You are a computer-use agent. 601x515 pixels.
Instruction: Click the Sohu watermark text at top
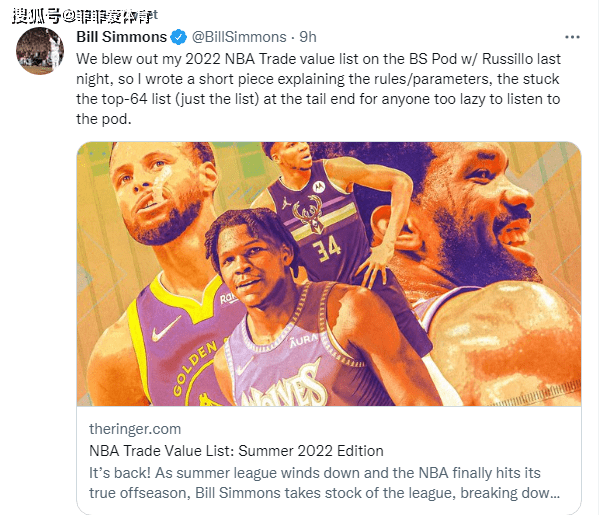coord(85,16)
